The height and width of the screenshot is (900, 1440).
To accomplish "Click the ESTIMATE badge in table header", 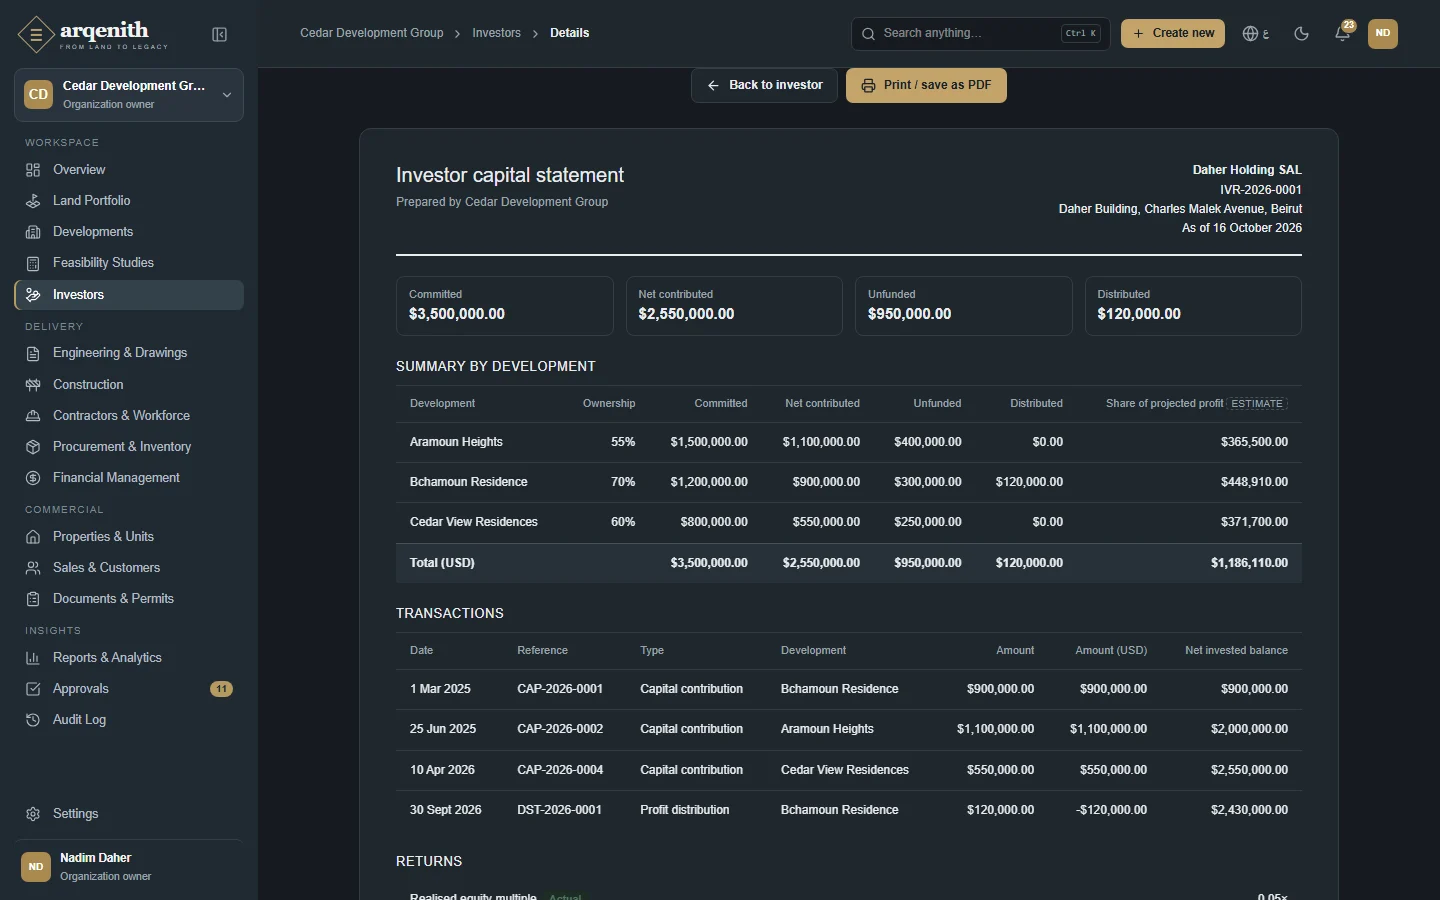I will pos(1257,404).
